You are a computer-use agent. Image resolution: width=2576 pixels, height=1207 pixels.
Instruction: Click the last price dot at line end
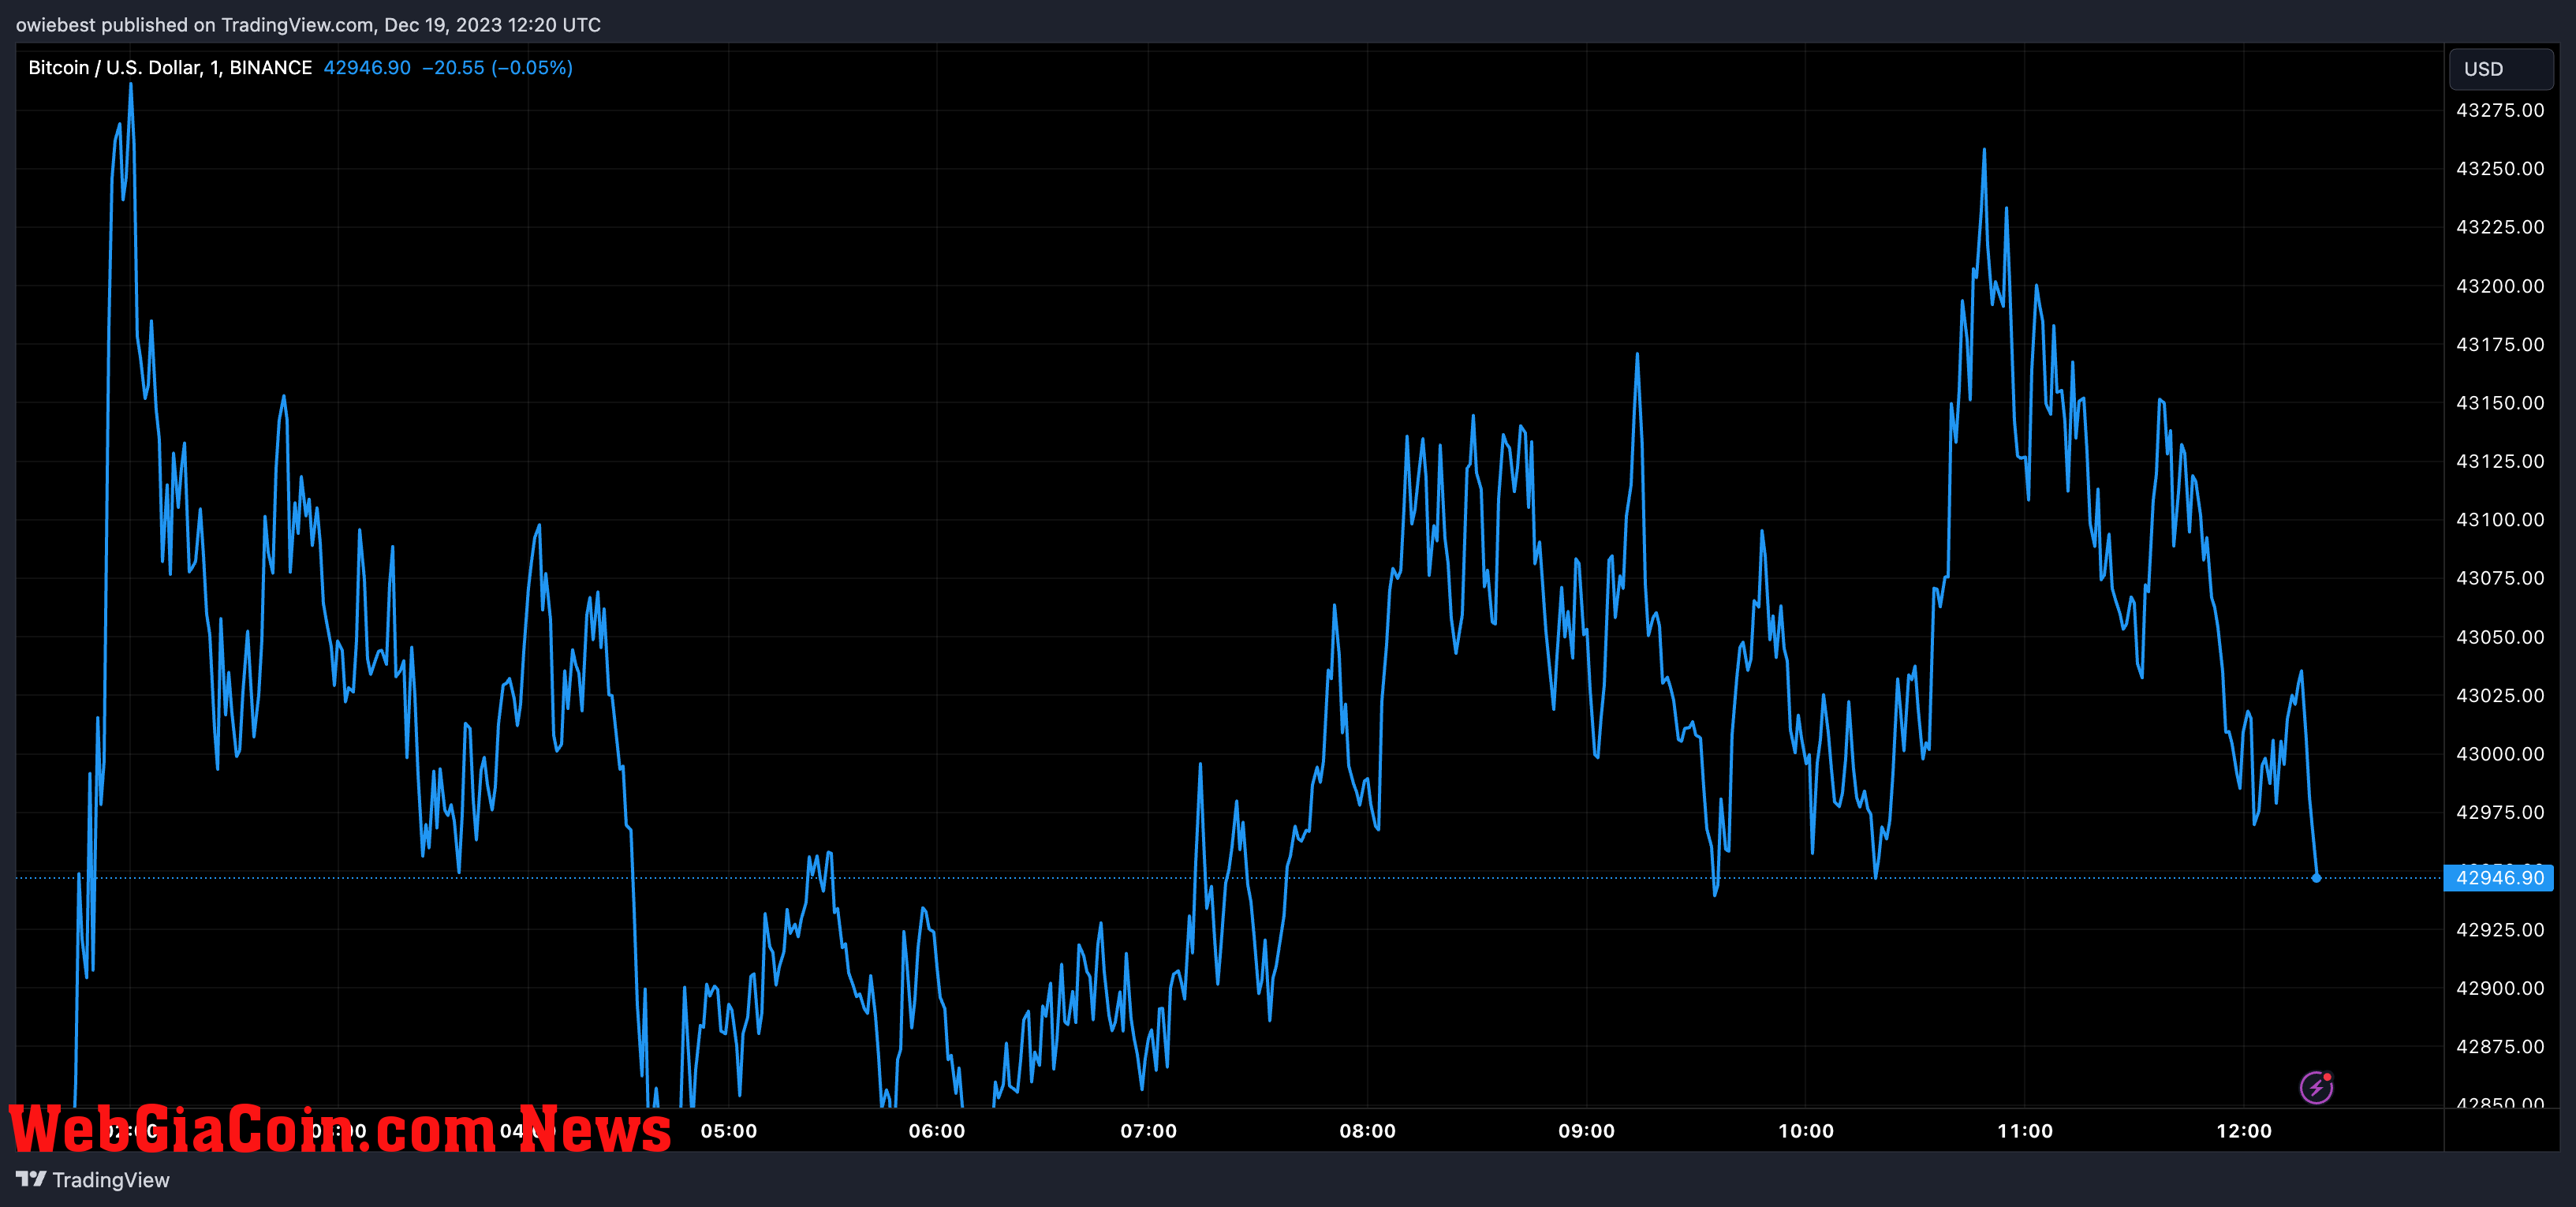[2316, 878]
